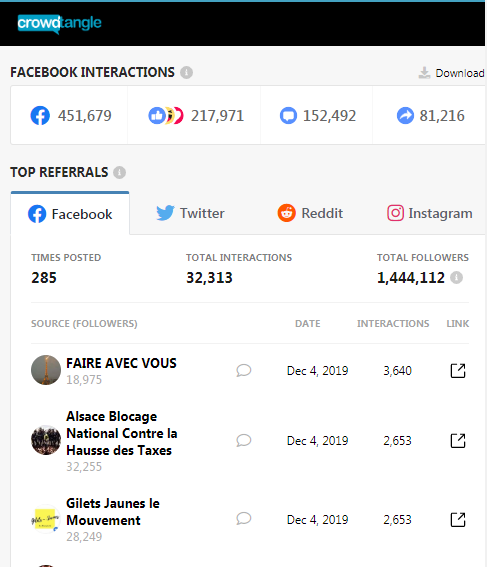Screen dimensions: 487x567
Task: Click Total Followers info icon
Action: [x=456, y=278]
